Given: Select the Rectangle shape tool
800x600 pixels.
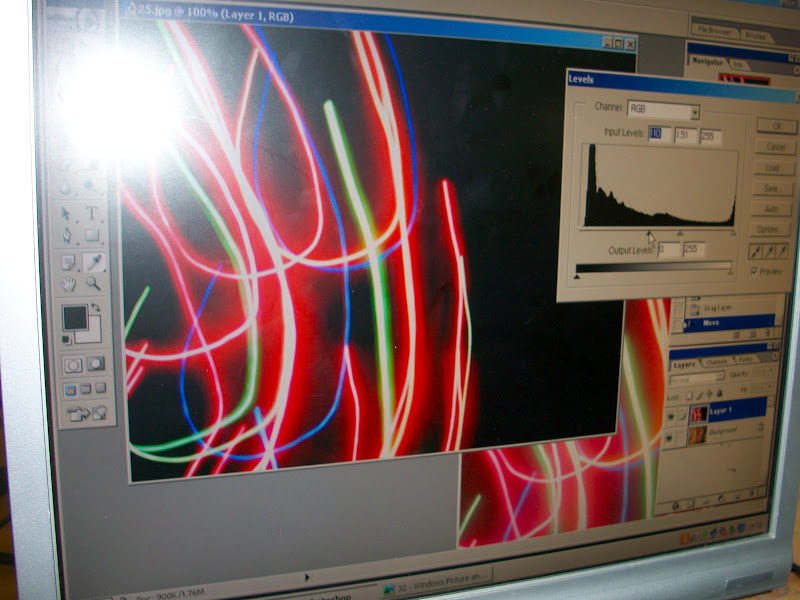Looking at the screenshot, I should (92, 235).
